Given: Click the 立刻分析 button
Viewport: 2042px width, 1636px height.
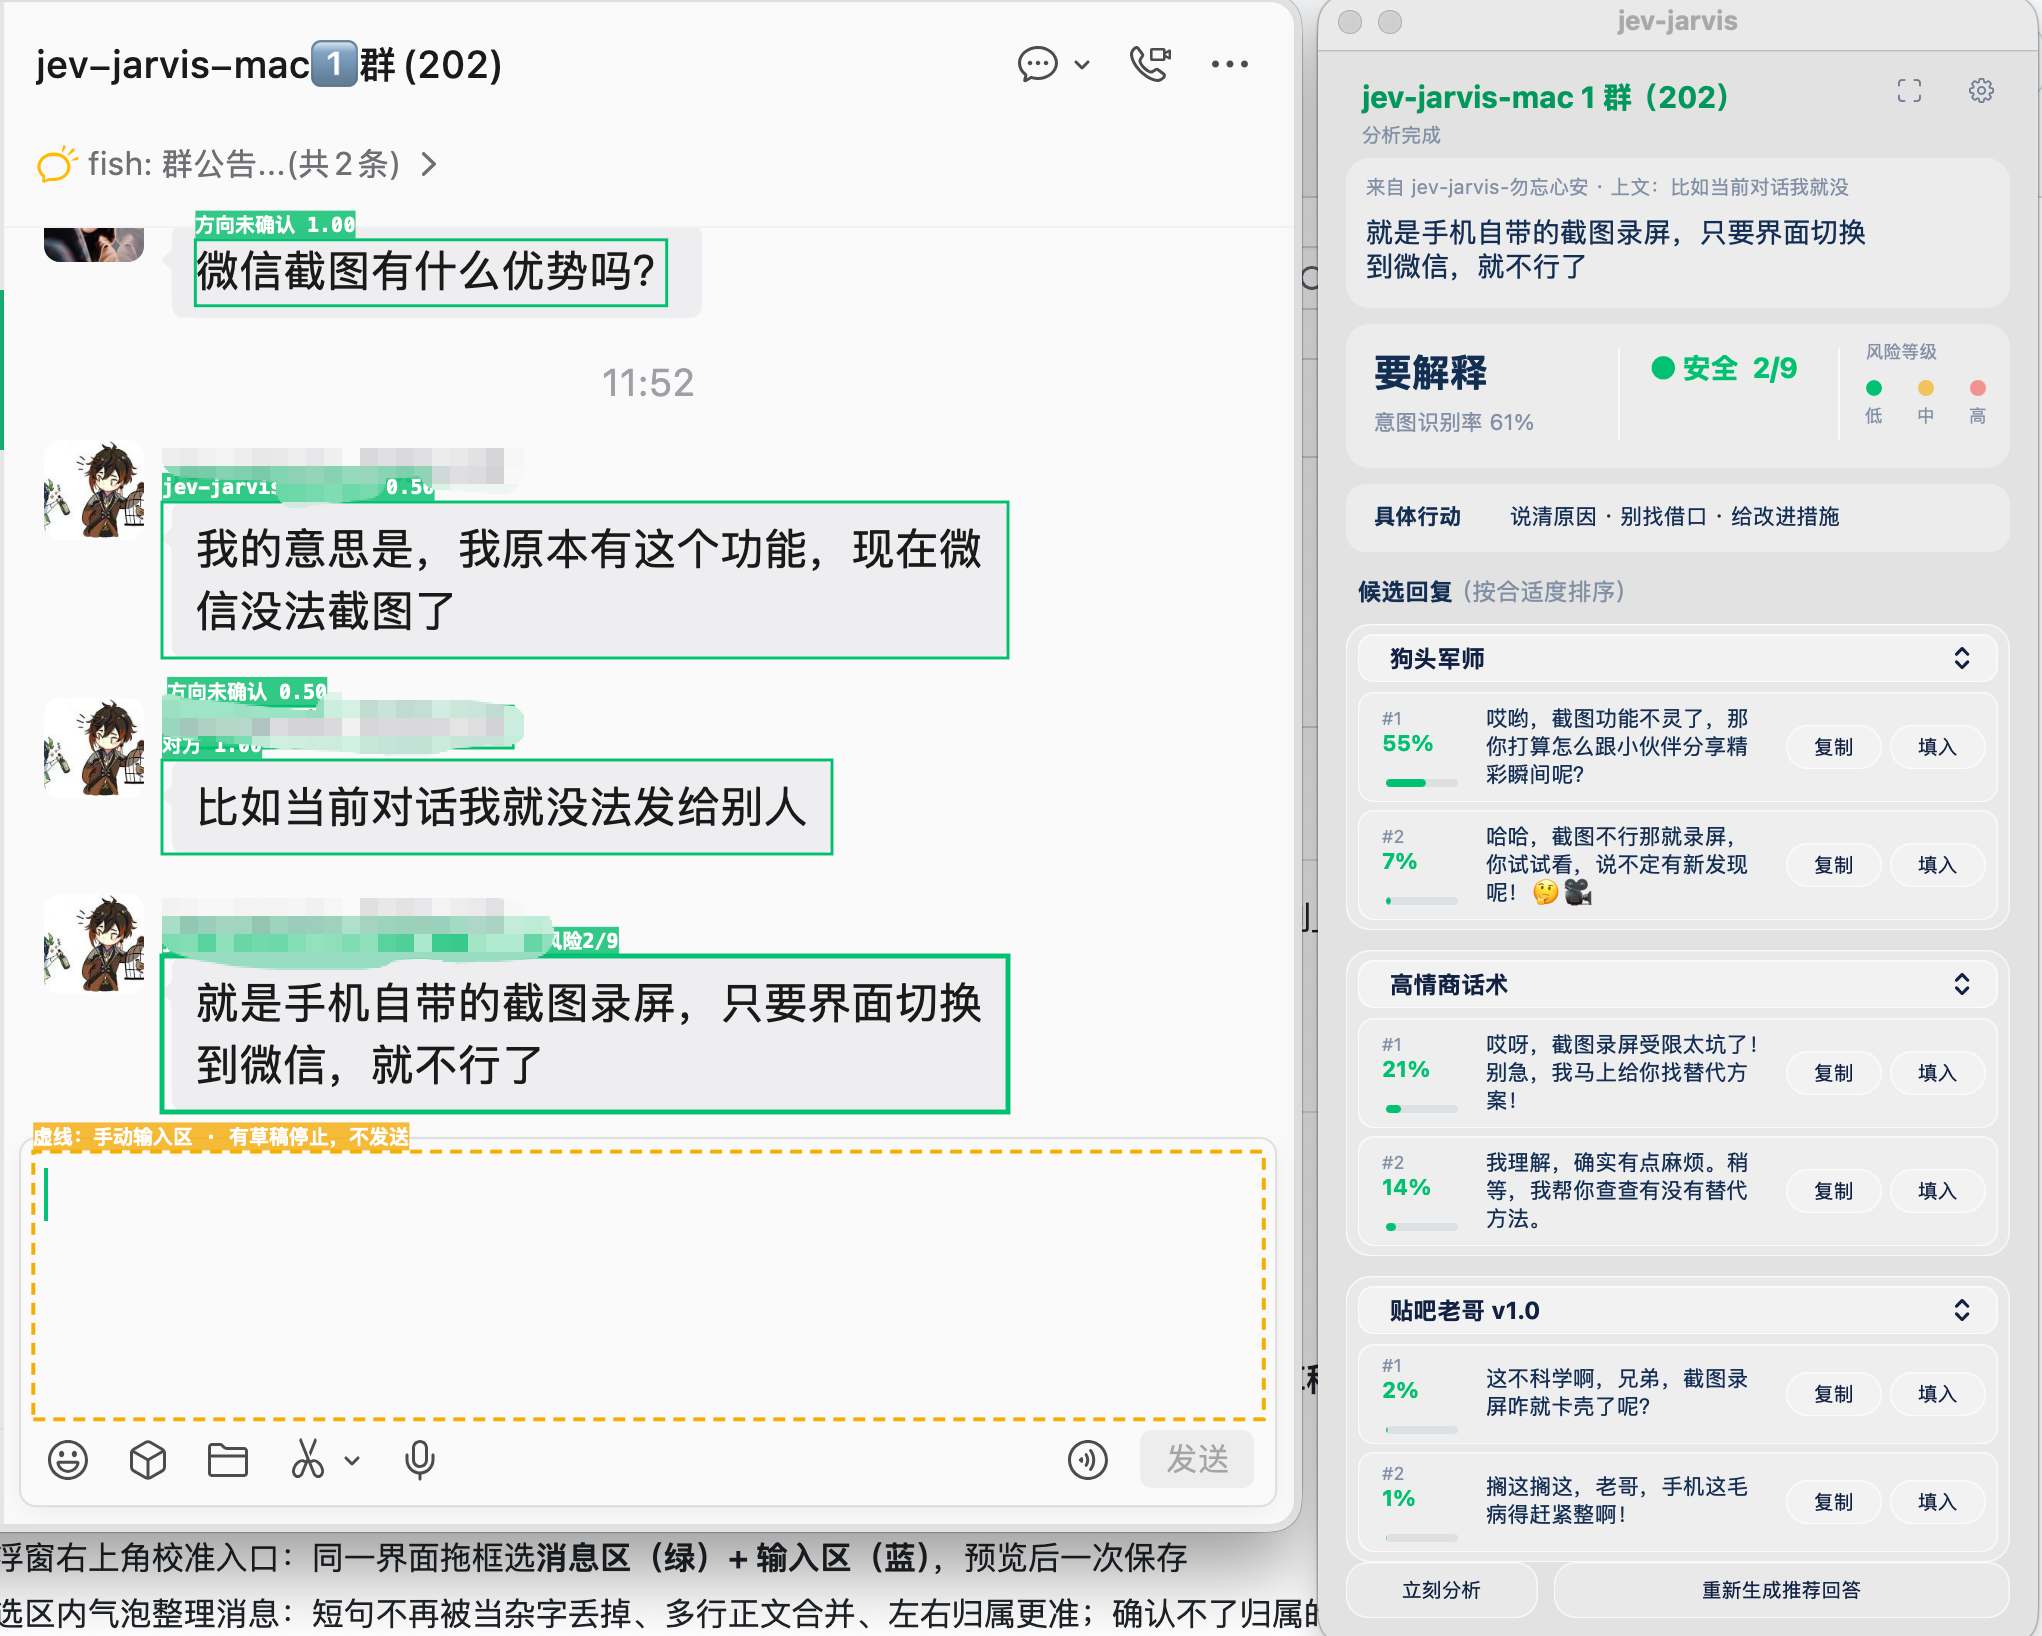Looking at the screenshot, I should pyautogui.click(x=1441, y=1590).
